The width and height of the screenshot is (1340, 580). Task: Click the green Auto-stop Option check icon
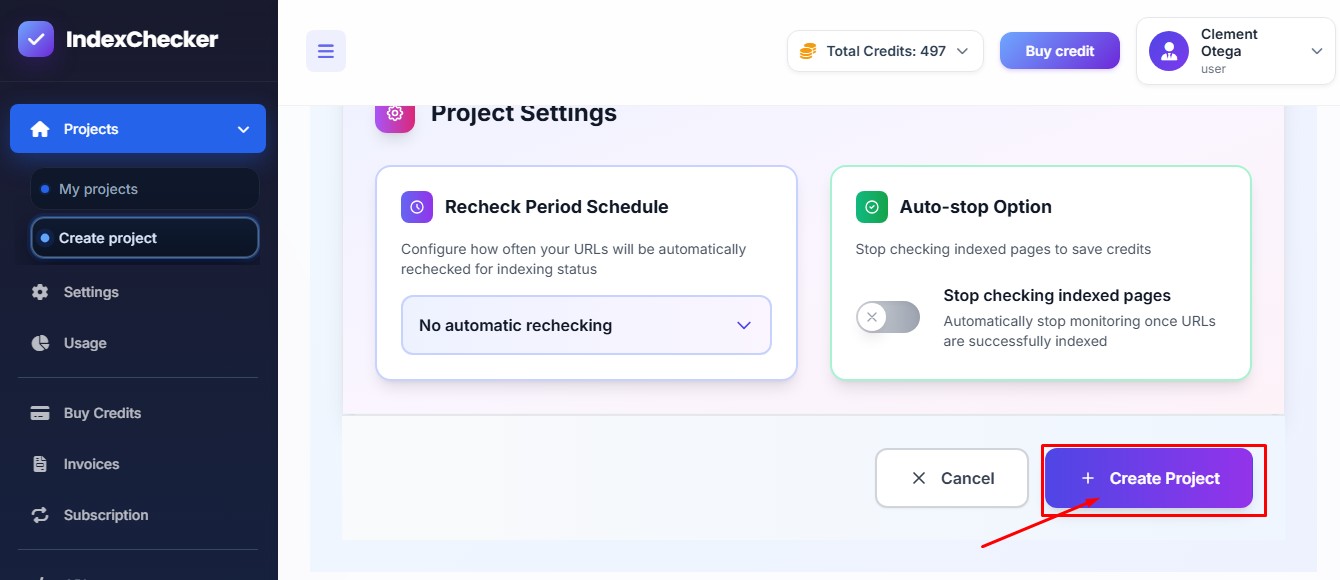point(872,207)
